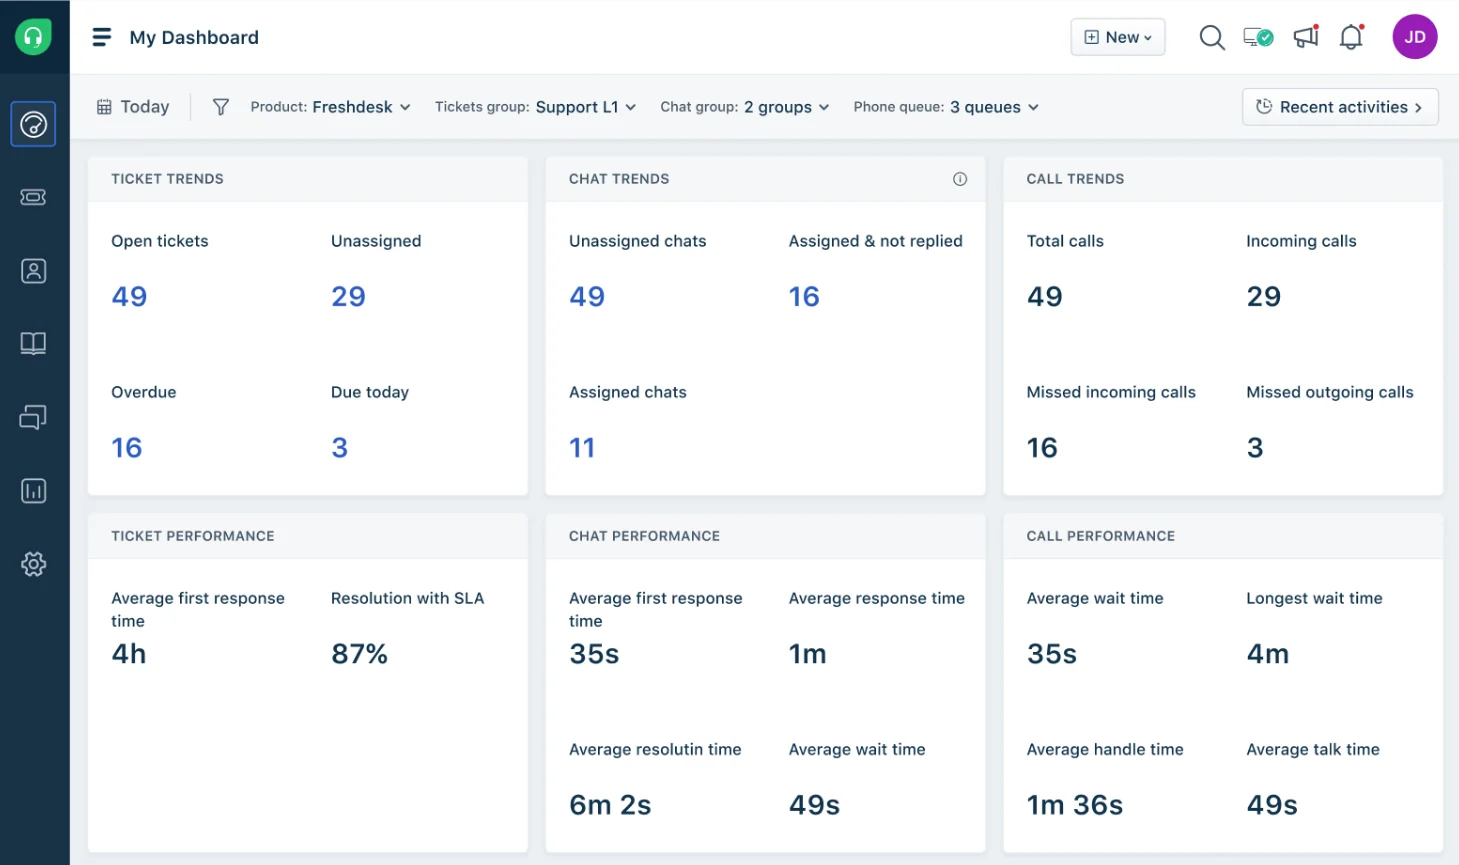The height and width of the screenshot is (865, 1459).
Task: Open the search magnifier icon
Action: click(x=1211, y=37)
